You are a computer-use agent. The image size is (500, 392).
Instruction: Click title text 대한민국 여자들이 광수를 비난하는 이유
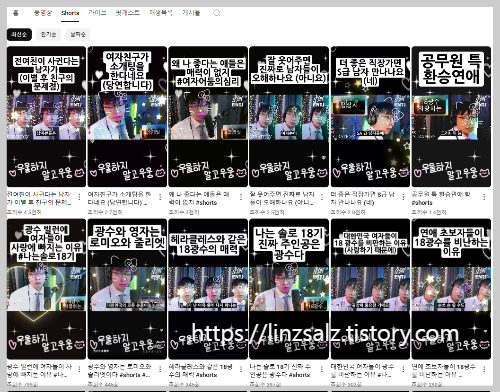click(362, 371)
